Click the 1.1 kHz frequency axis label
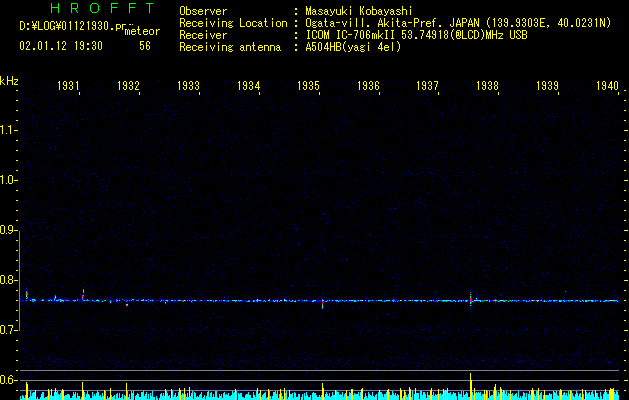Screen dimensions: 629x400 [9, 130]
